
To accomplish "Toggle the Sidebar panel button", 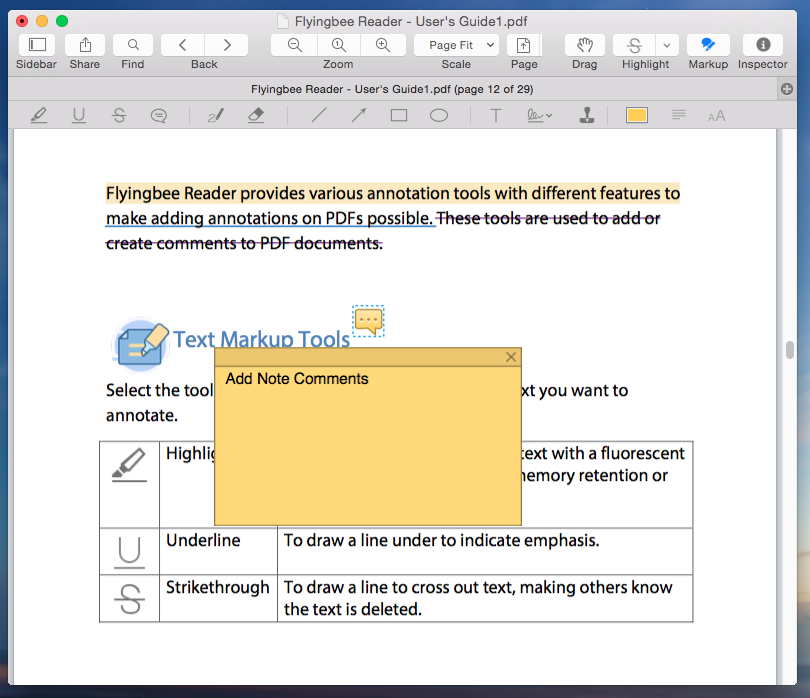I will coord(37,45).
